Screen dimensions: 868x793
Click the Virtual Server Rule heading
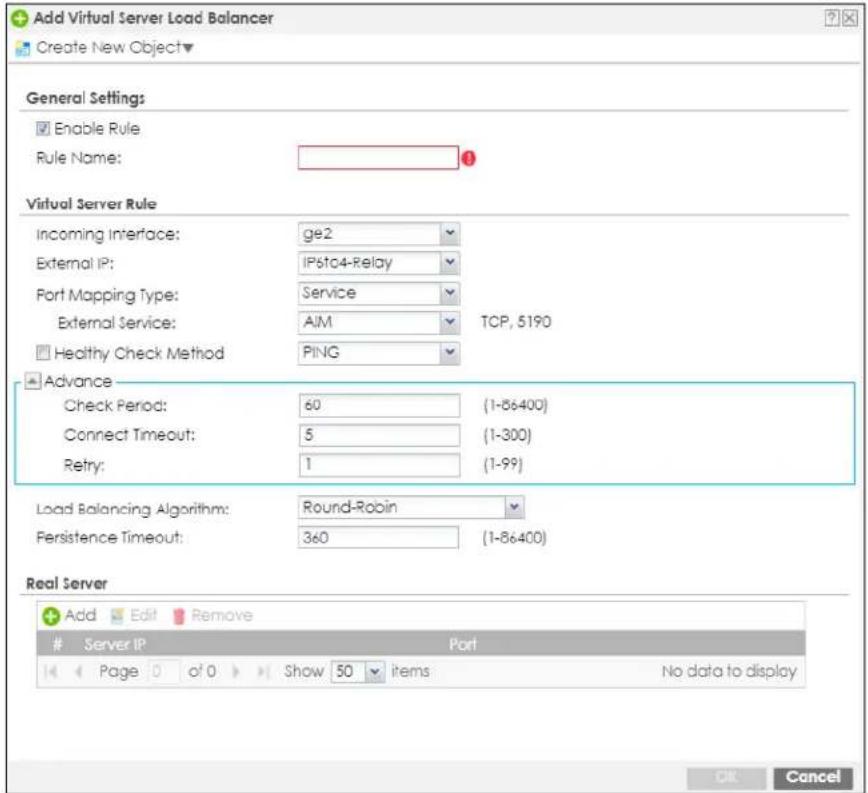pyautogui.click(x=91, y=204)
